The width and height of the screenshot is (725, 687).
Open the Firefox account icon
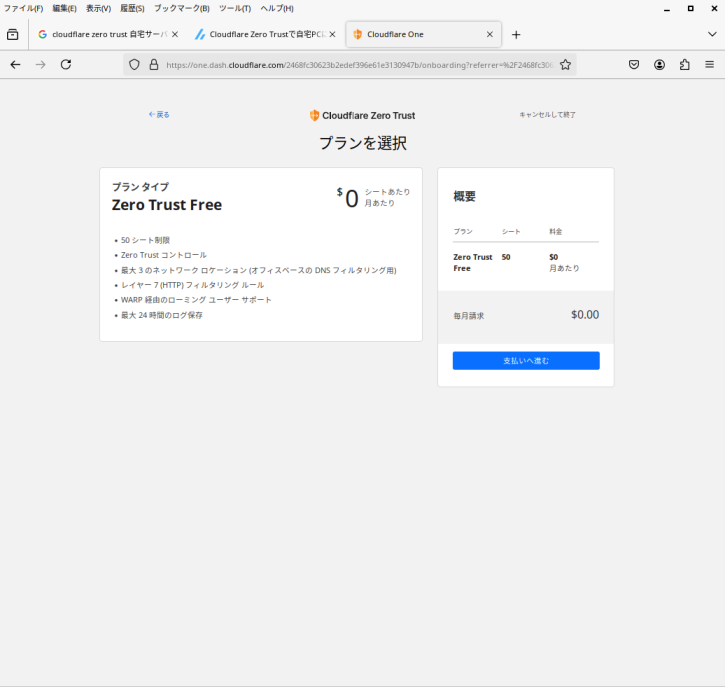coord(659,65)
